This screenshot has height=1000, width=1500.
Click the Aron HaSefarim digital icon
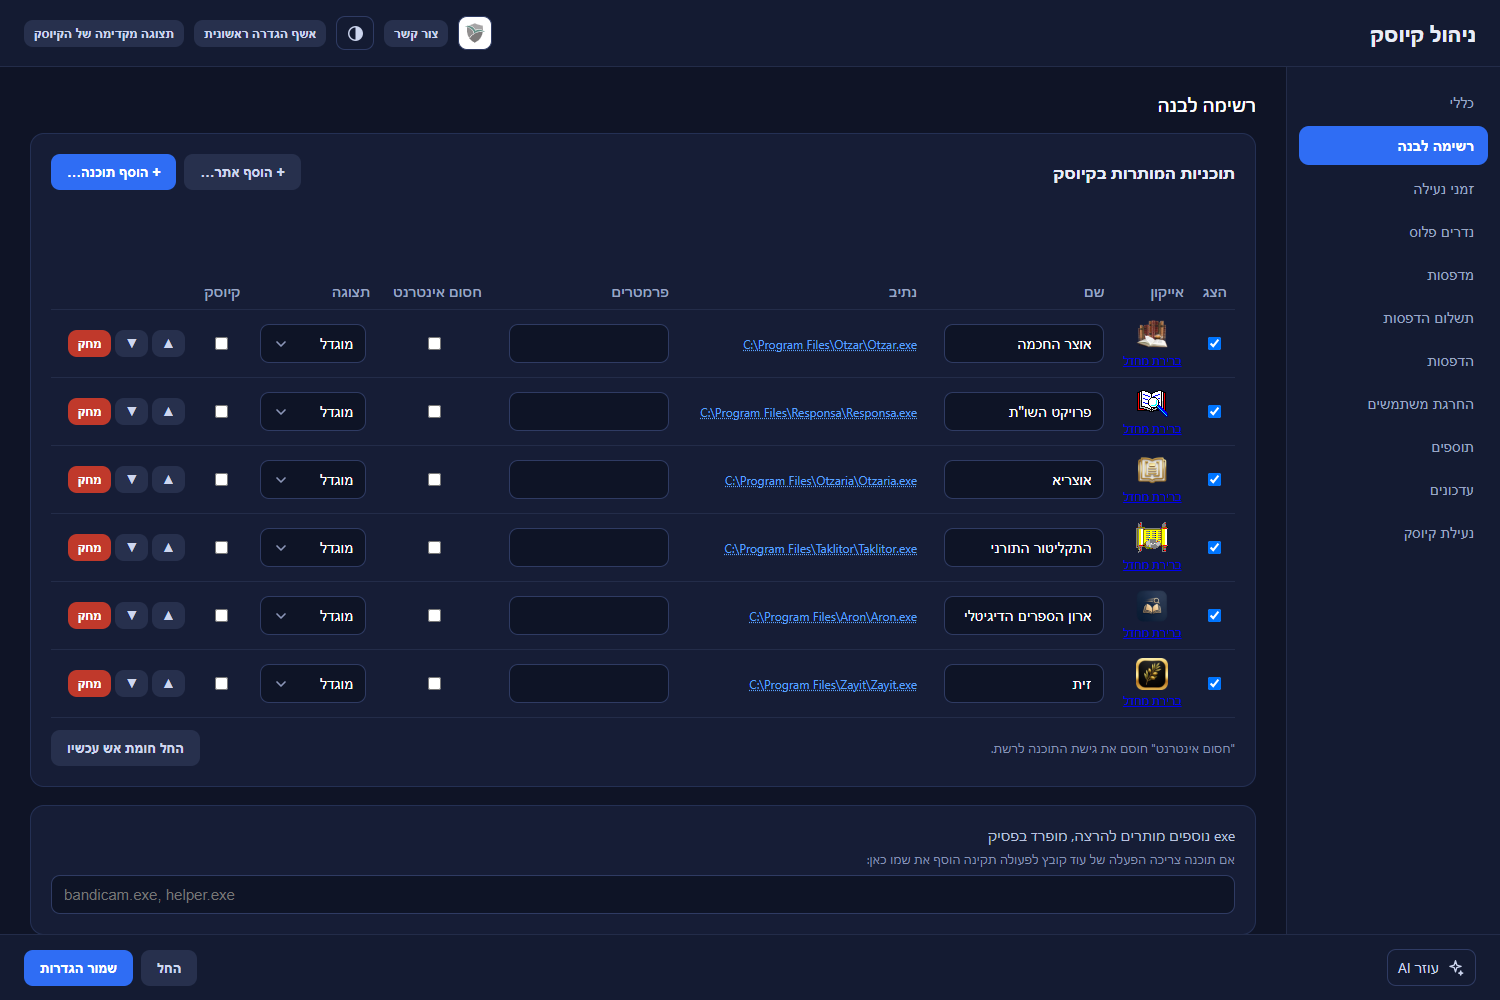point(1152,605)
